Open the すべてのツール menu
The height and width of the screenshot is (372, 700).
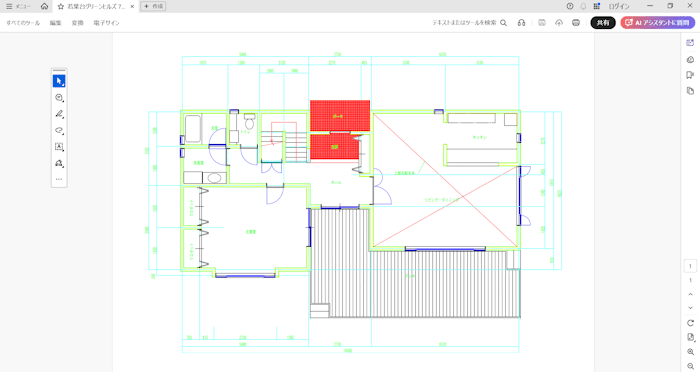coord(23,23)
